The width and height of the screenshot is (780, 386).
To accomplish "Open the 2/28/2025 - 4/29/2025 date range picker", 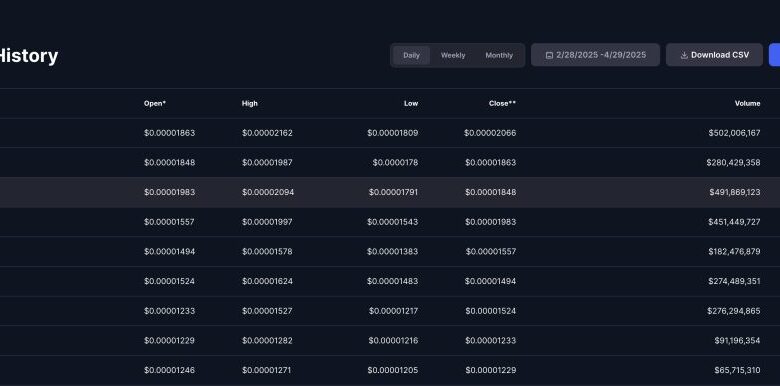I will click(x=595, y=55).
